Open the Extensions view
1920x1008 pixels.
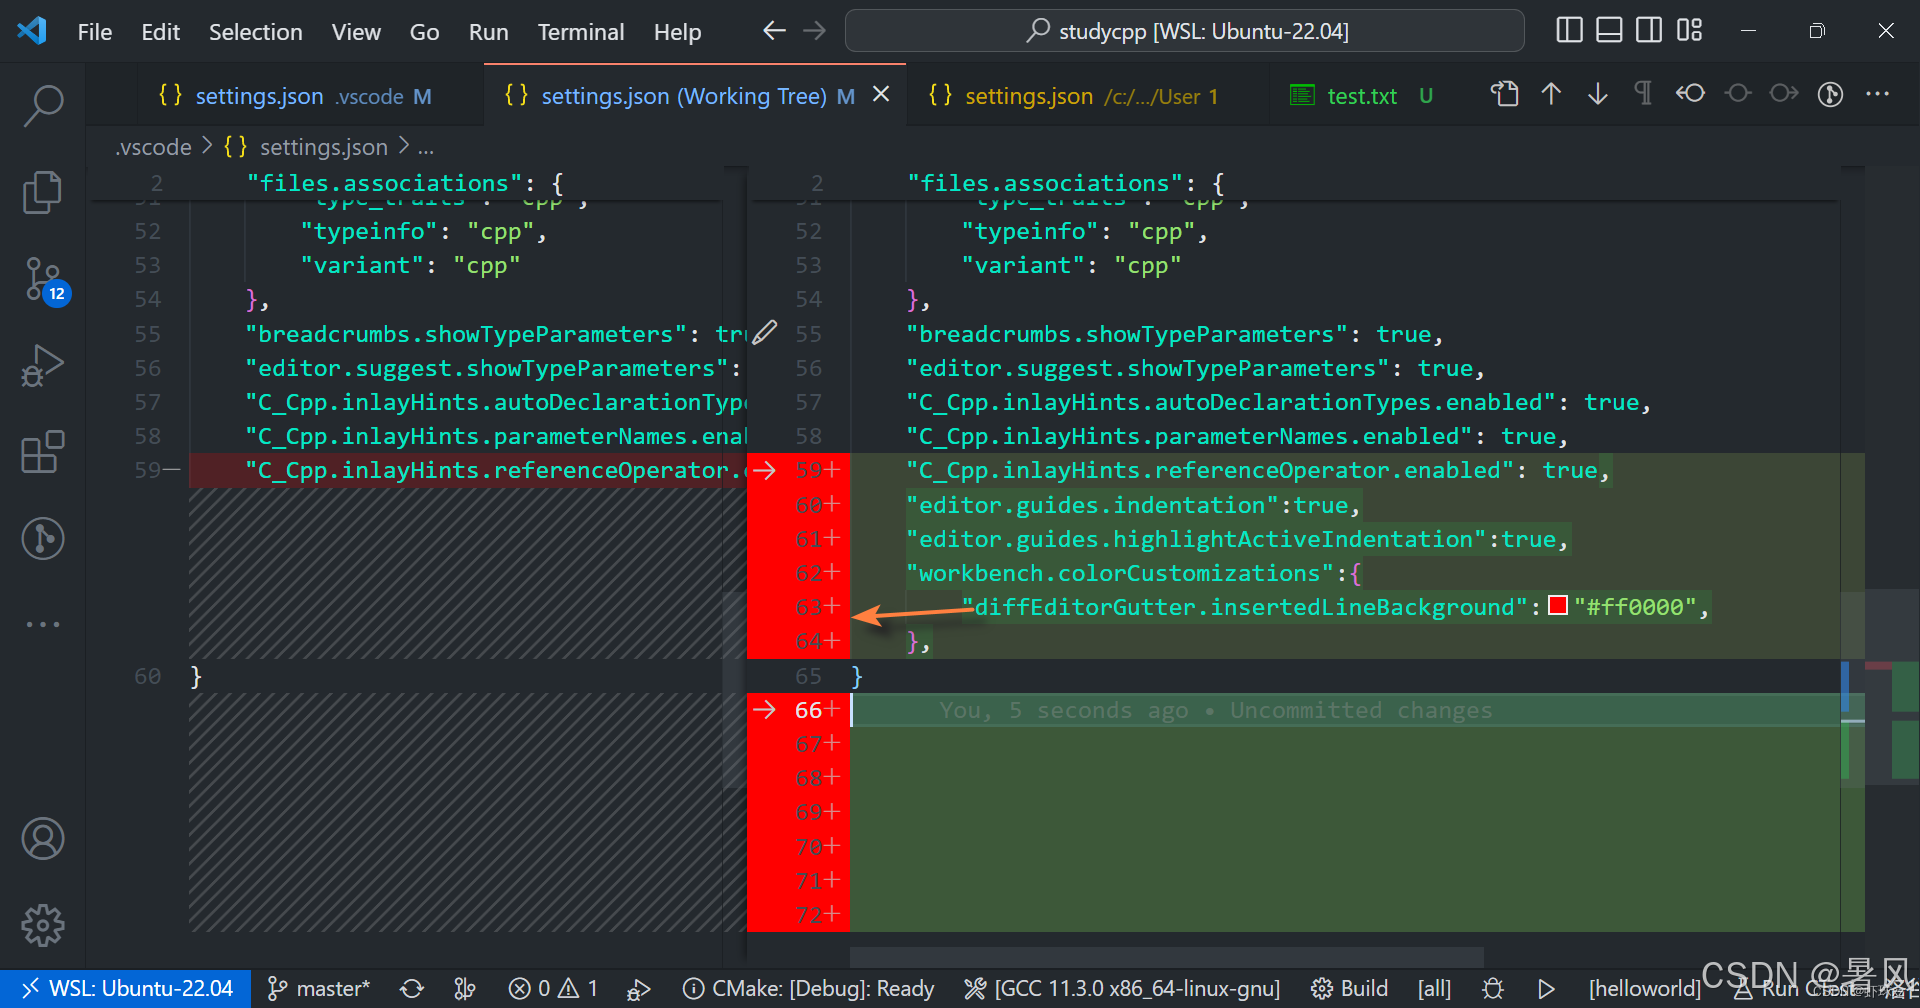click(43, 452)
